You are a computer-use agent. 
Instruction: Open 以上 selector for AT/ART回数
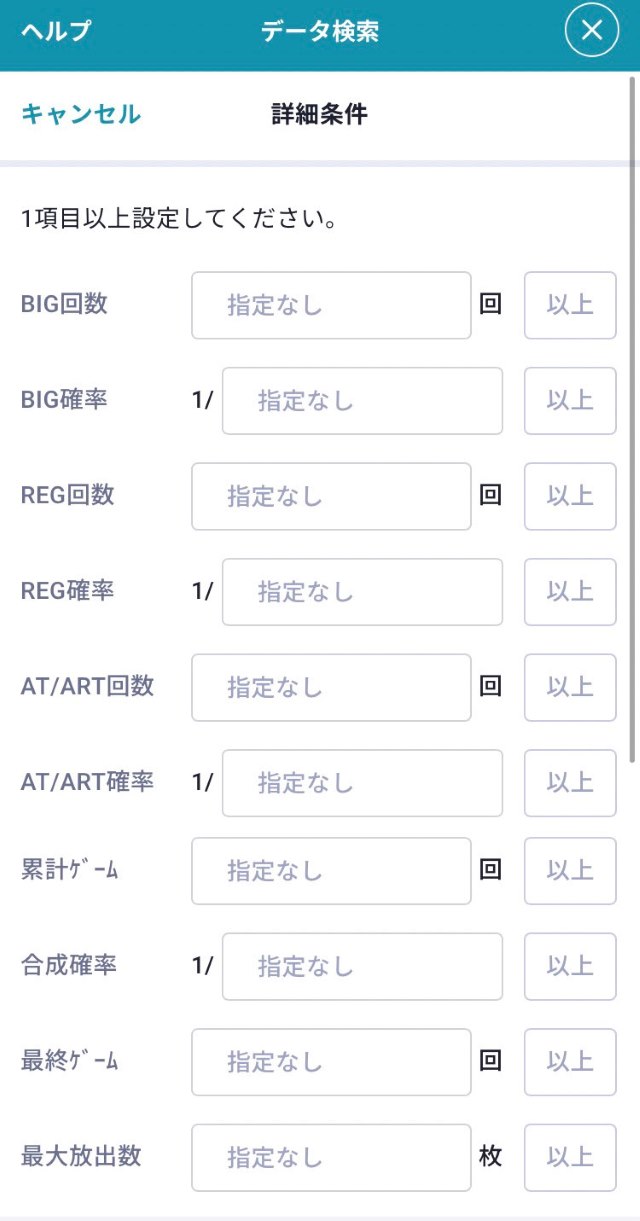570,687
